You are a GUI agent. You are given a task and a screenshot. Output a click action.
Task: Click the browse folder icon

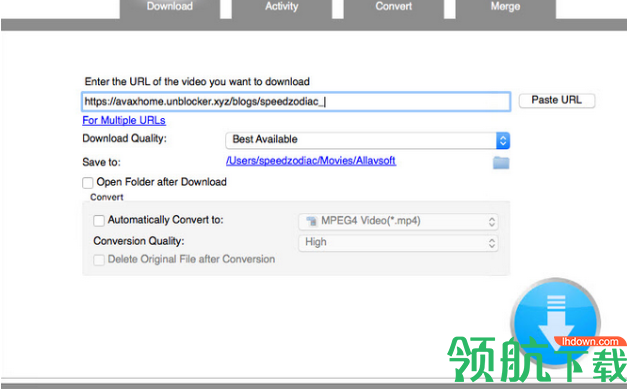501,163
